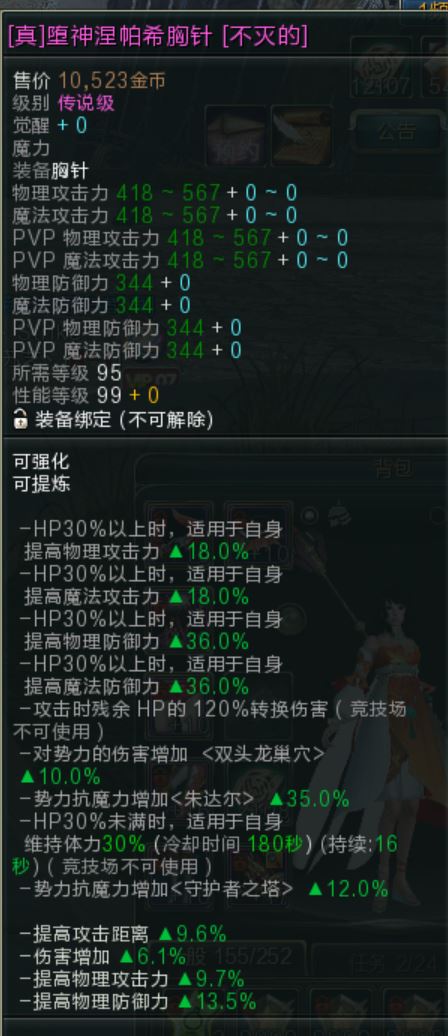Click the yellow channel tab at top right
Image resolution: width=448 pixels, height=1036 pixels.
coord(433,5)
